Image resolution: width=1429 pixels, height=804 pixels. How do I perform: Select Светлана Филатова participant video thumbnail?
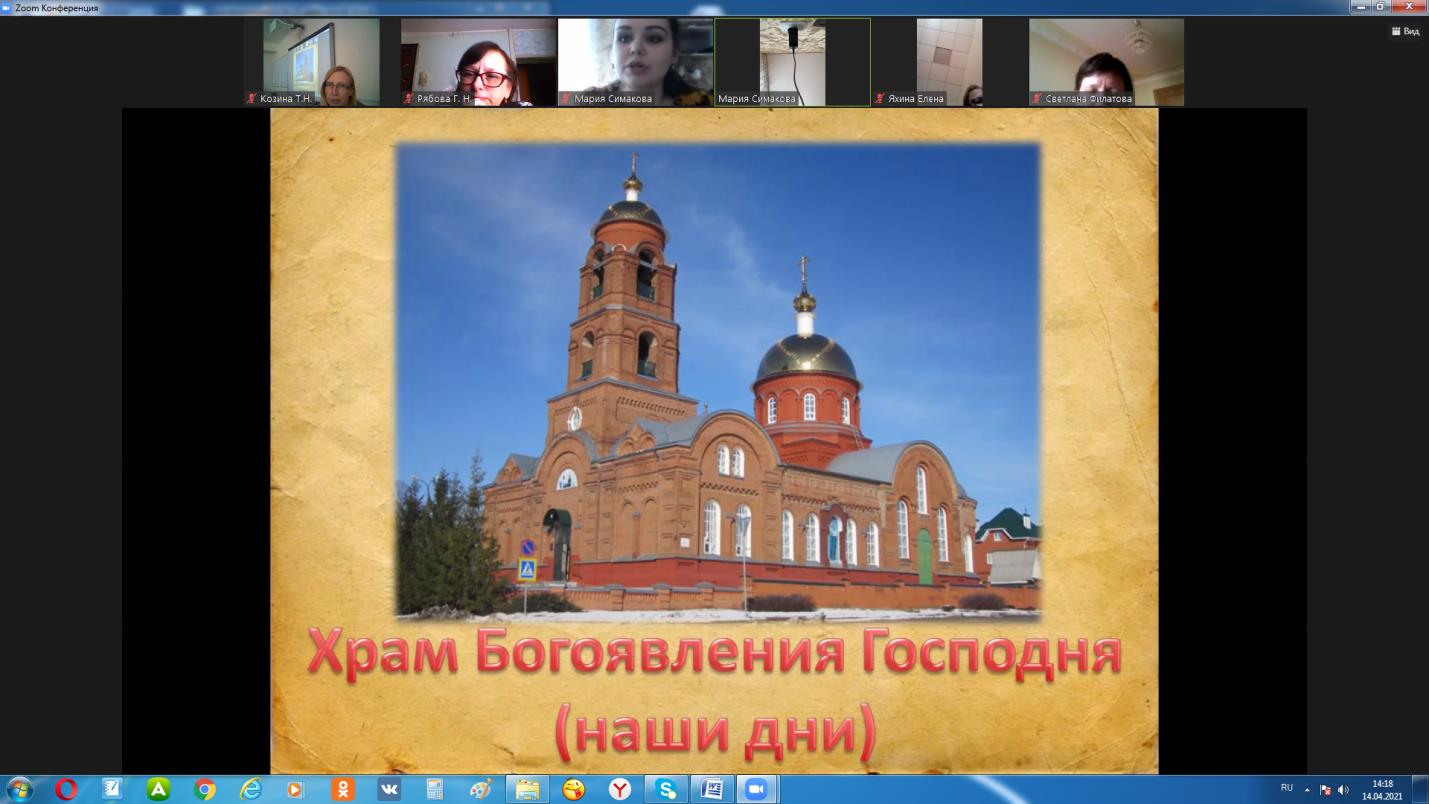[1106, 62]
